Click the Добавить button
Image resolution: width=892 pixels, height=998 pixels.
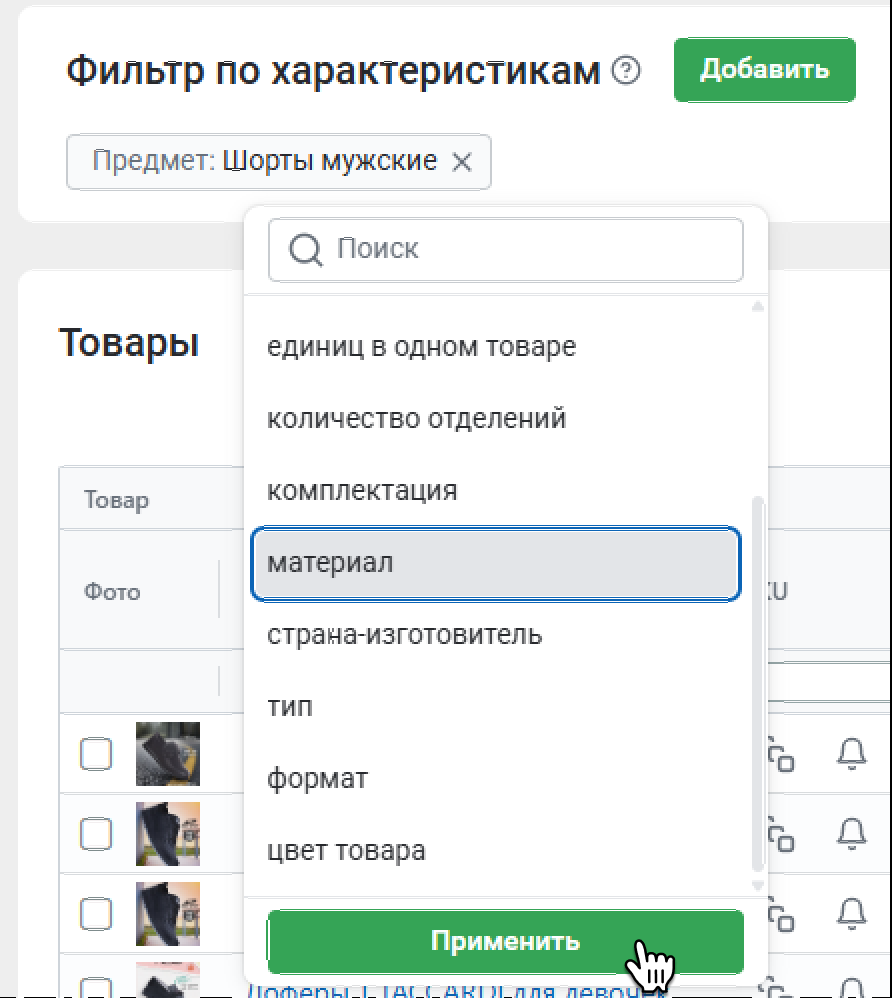pyautogui.click(x=764, y=70)
